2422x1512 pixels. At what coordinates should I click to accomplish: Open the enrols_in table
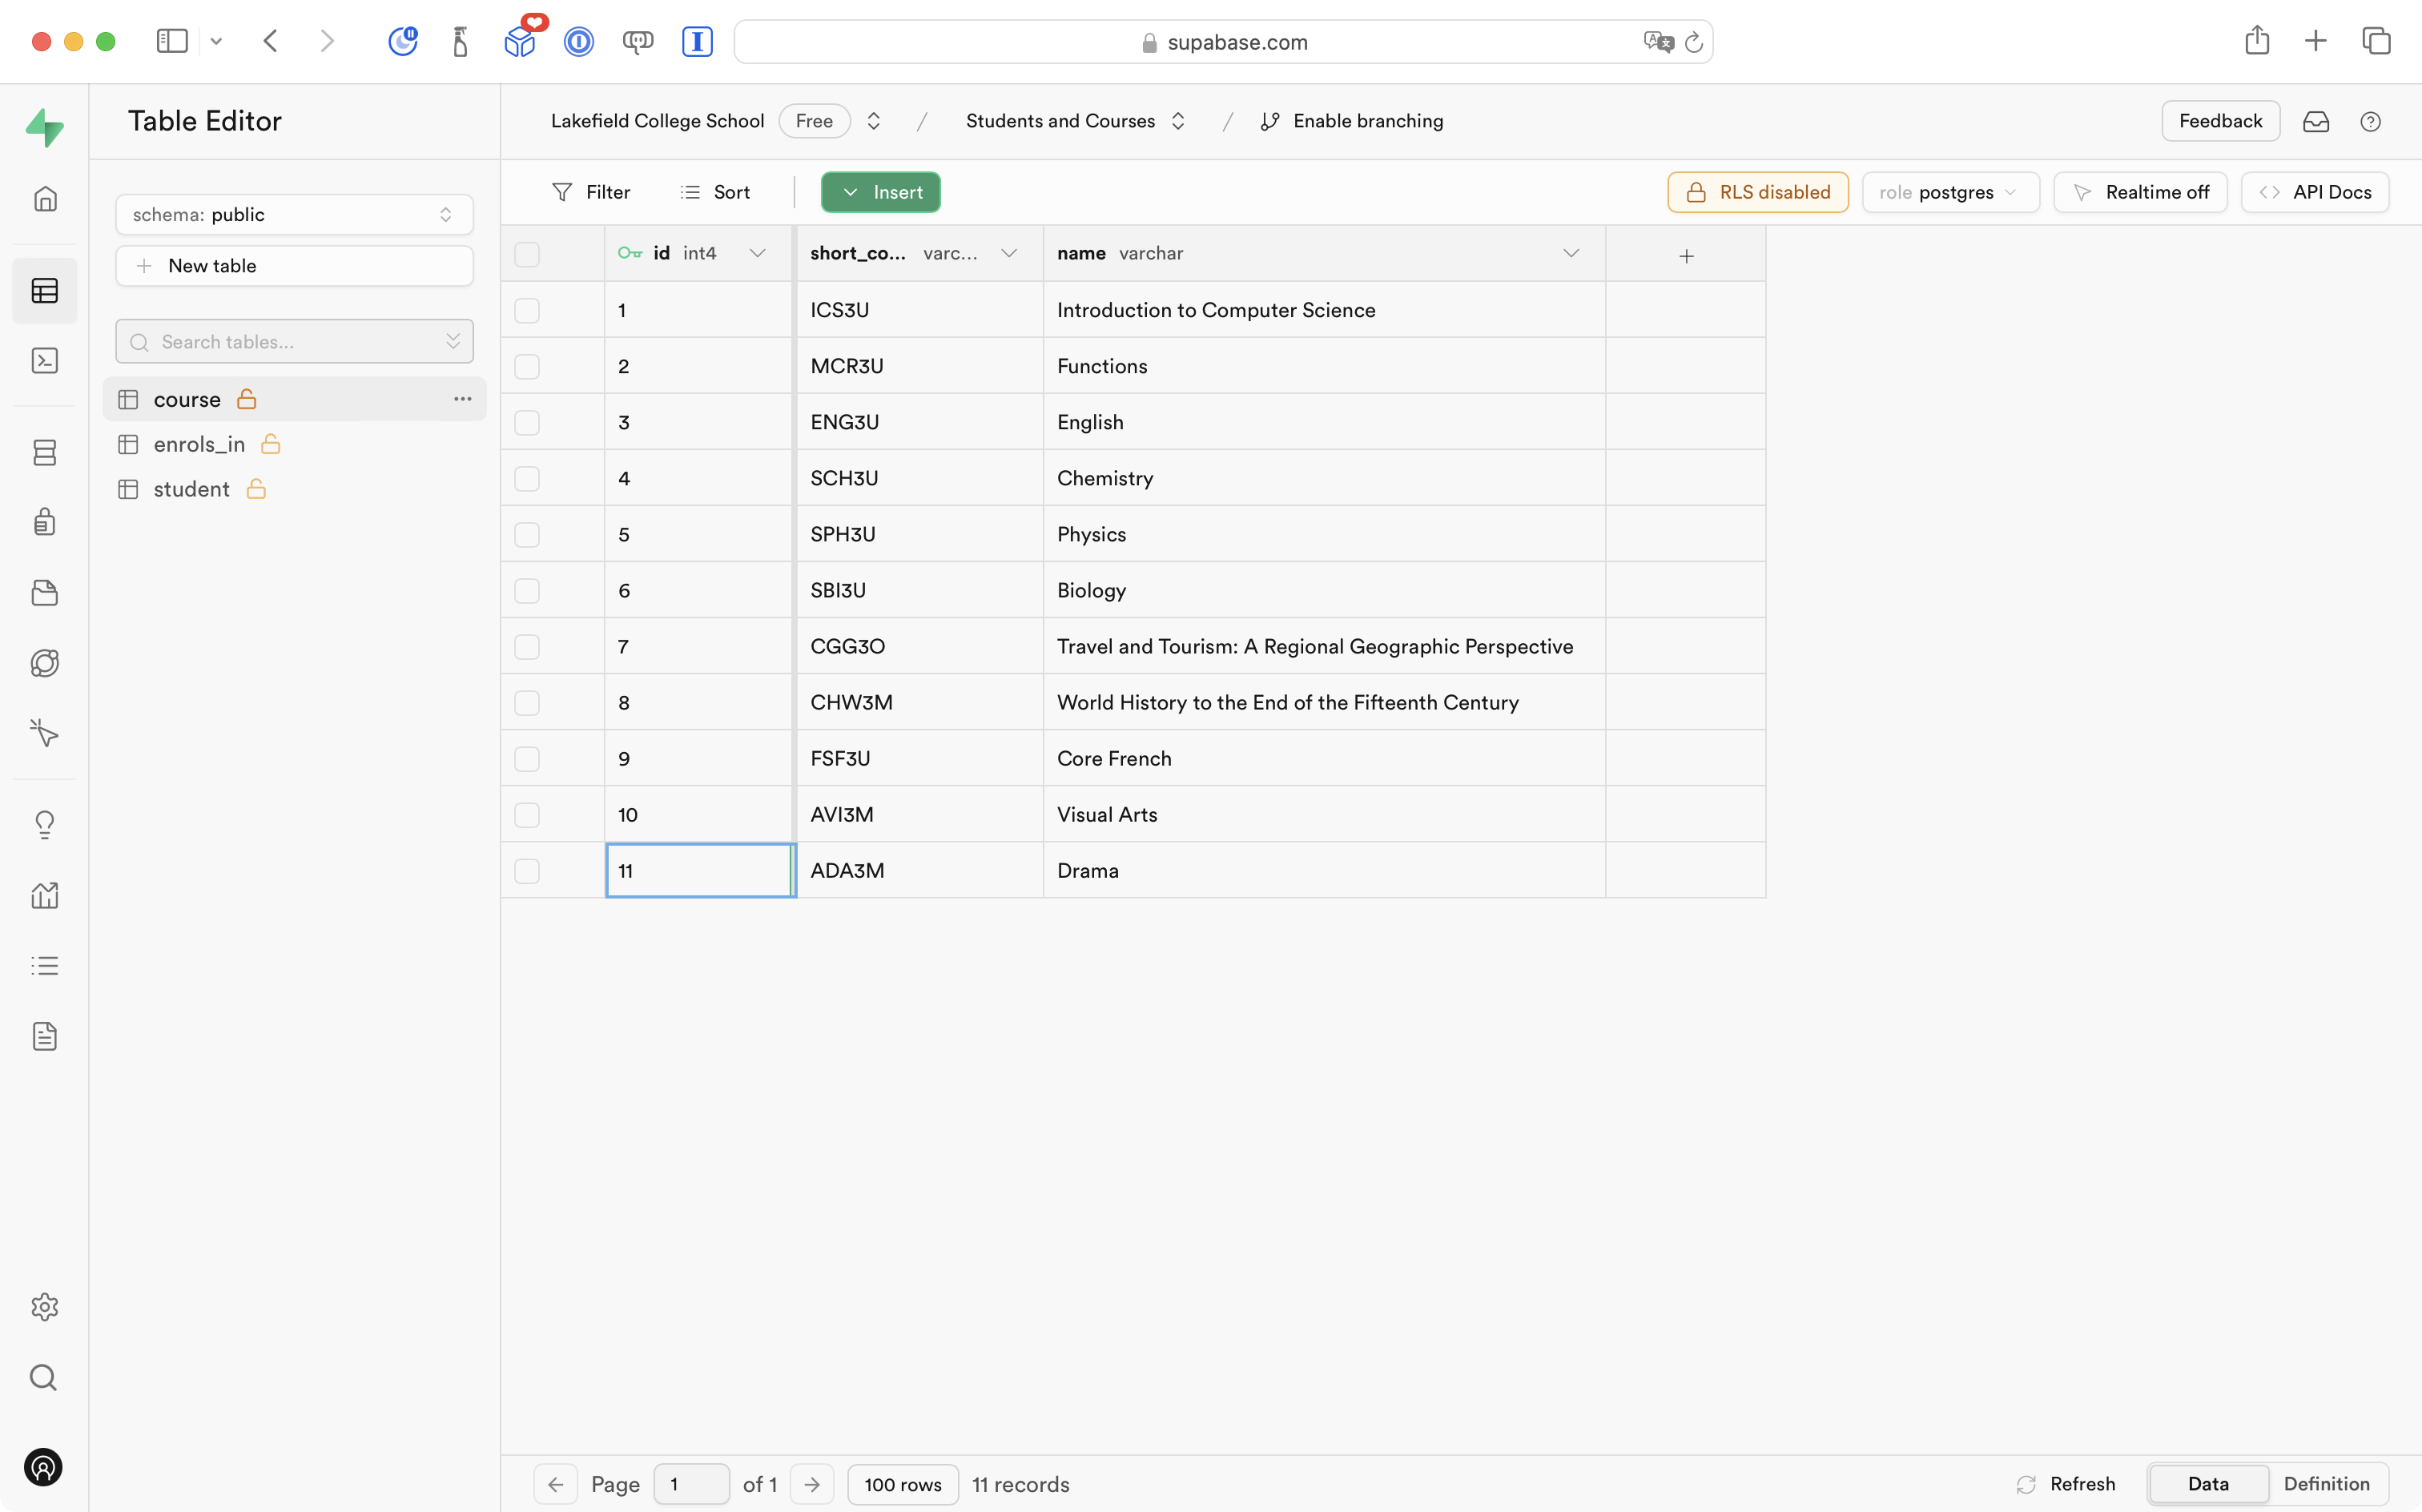[199, 444]
